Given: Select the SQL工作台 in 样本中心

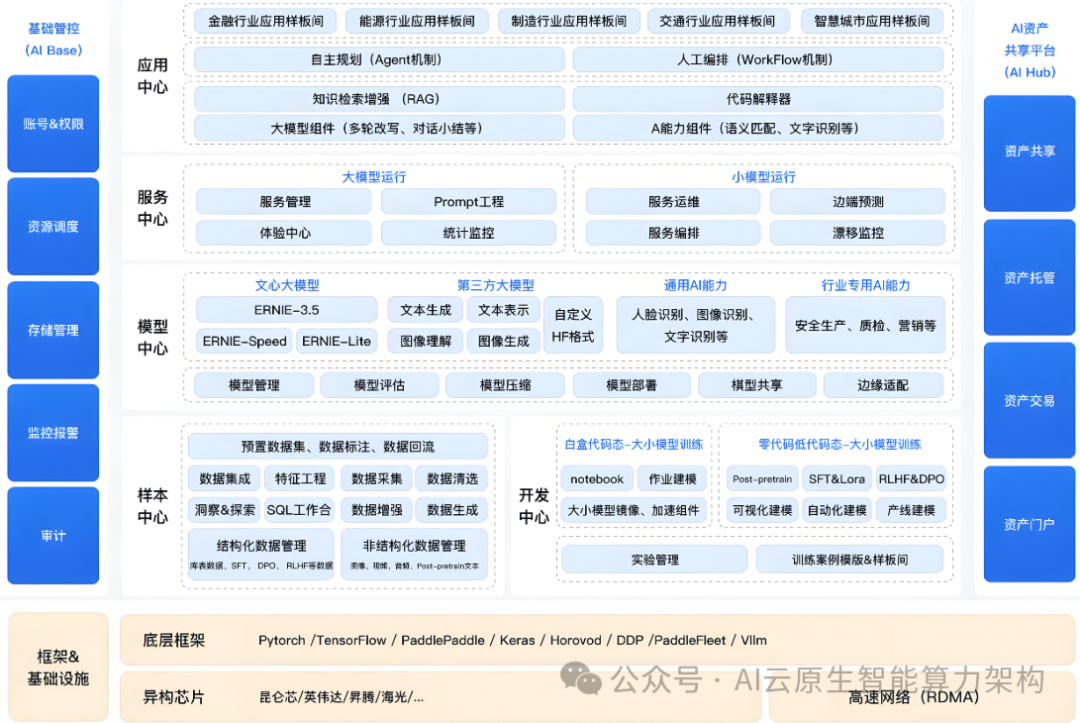Looking at the screenshot, I should (x=300, y=511).
